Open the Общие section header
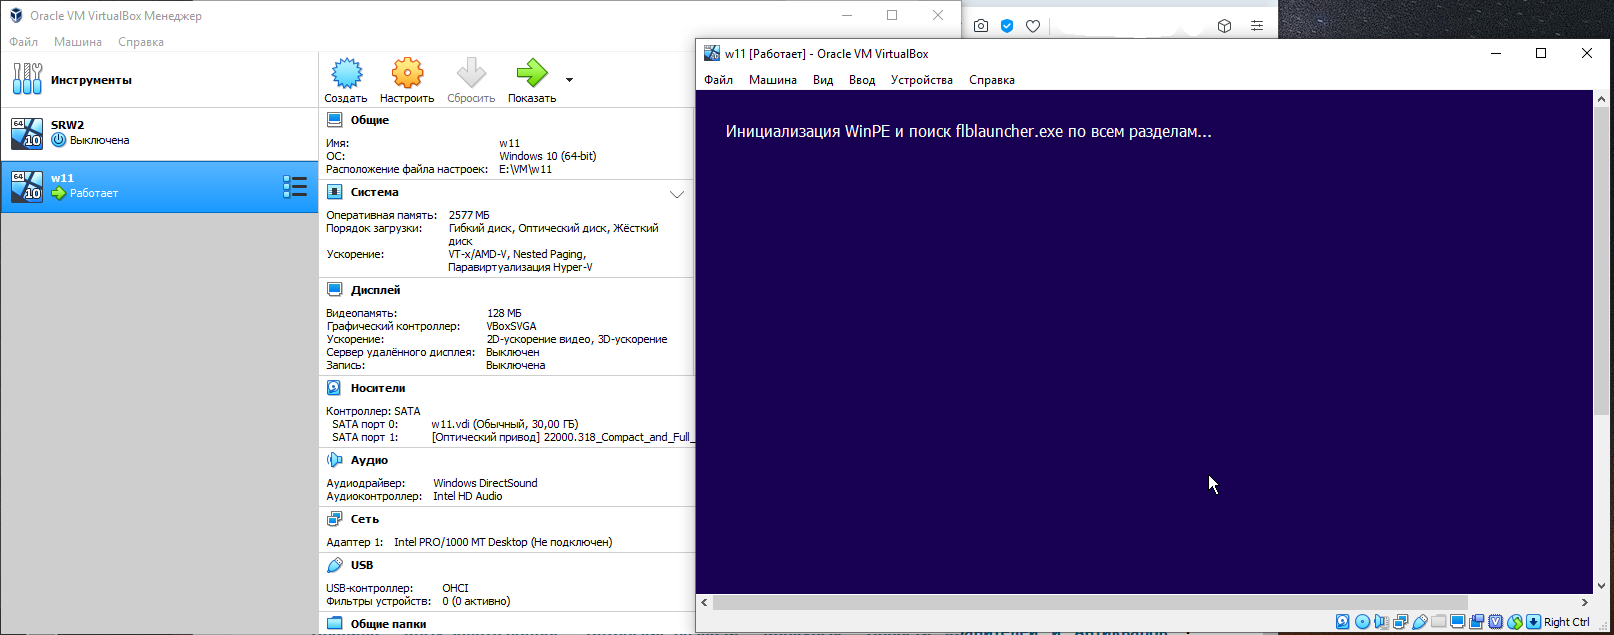The height and width of the screenshot is (635, 1614). [x=370, y=120]
